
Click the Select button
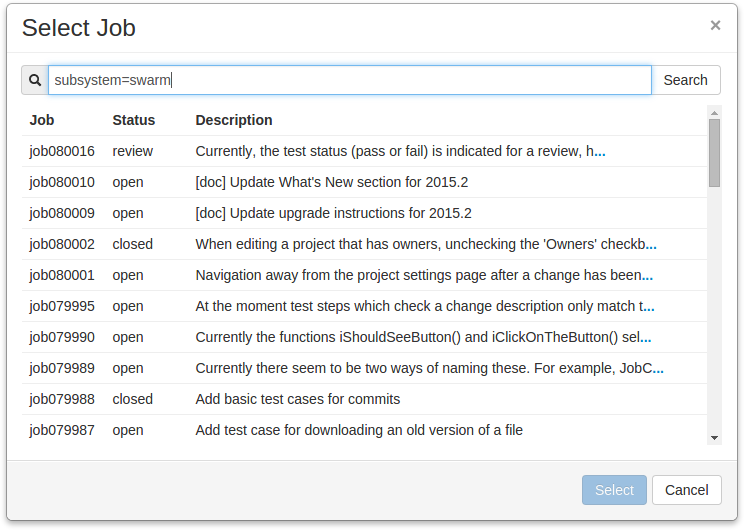coord(614,490)
